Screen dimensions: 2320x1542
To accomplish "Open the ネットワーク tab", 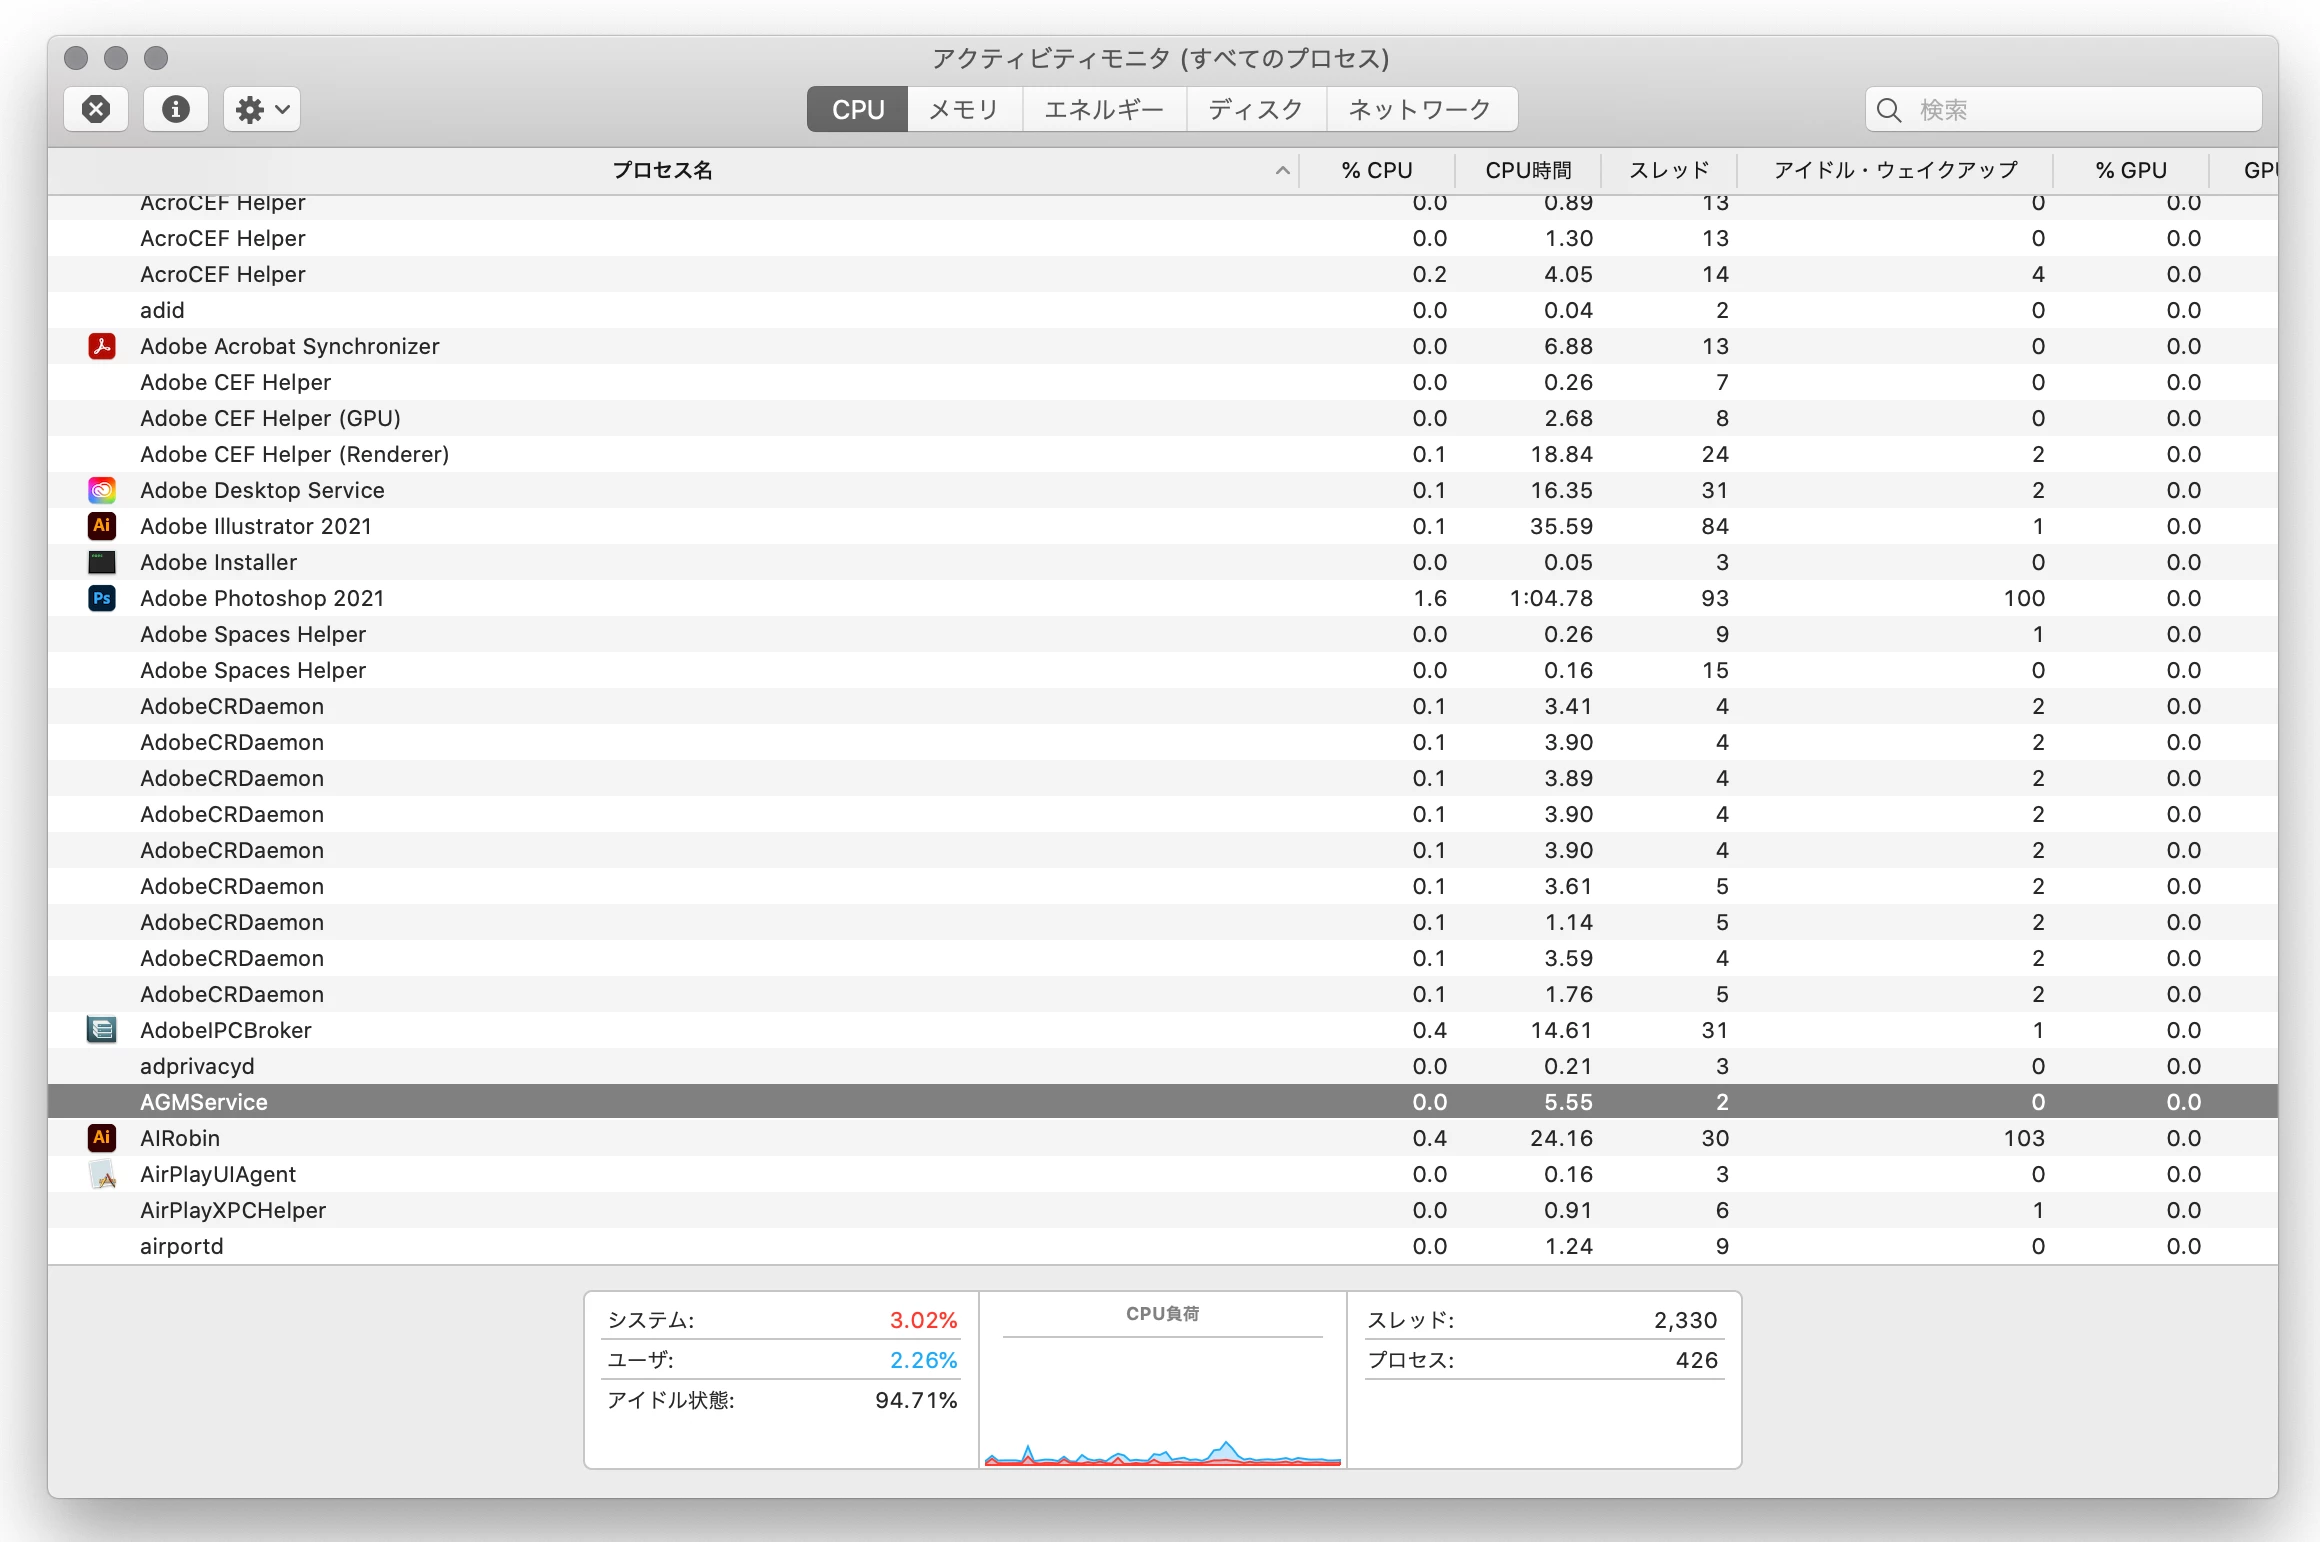I will click(1420, 109).
